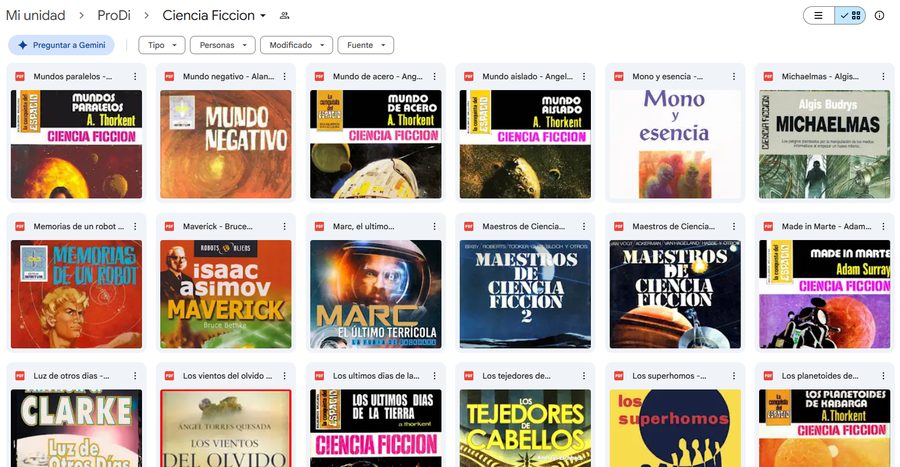The width and height of the screenshot is (900, 467).
Task: Open more options for Mundo de acero
Action: coord(435,76)
